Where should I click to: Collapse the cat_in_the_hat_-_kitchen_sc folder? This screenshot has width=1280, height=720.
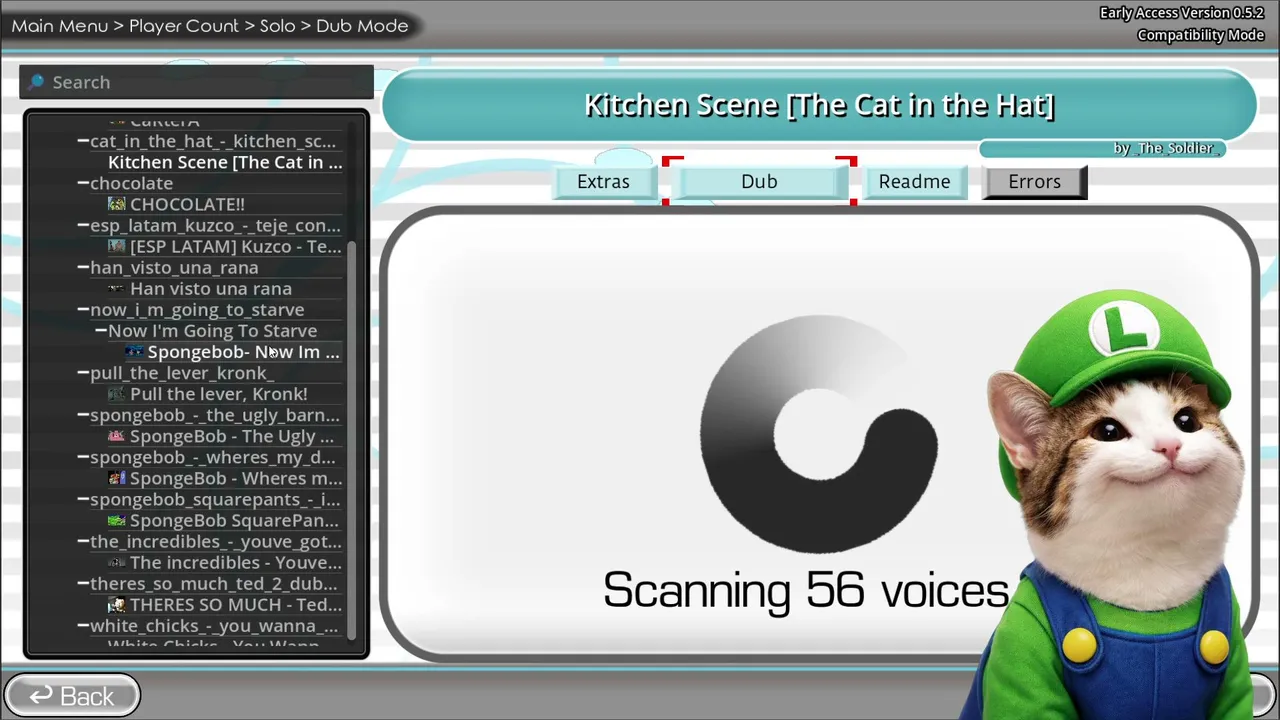point(83,141)
